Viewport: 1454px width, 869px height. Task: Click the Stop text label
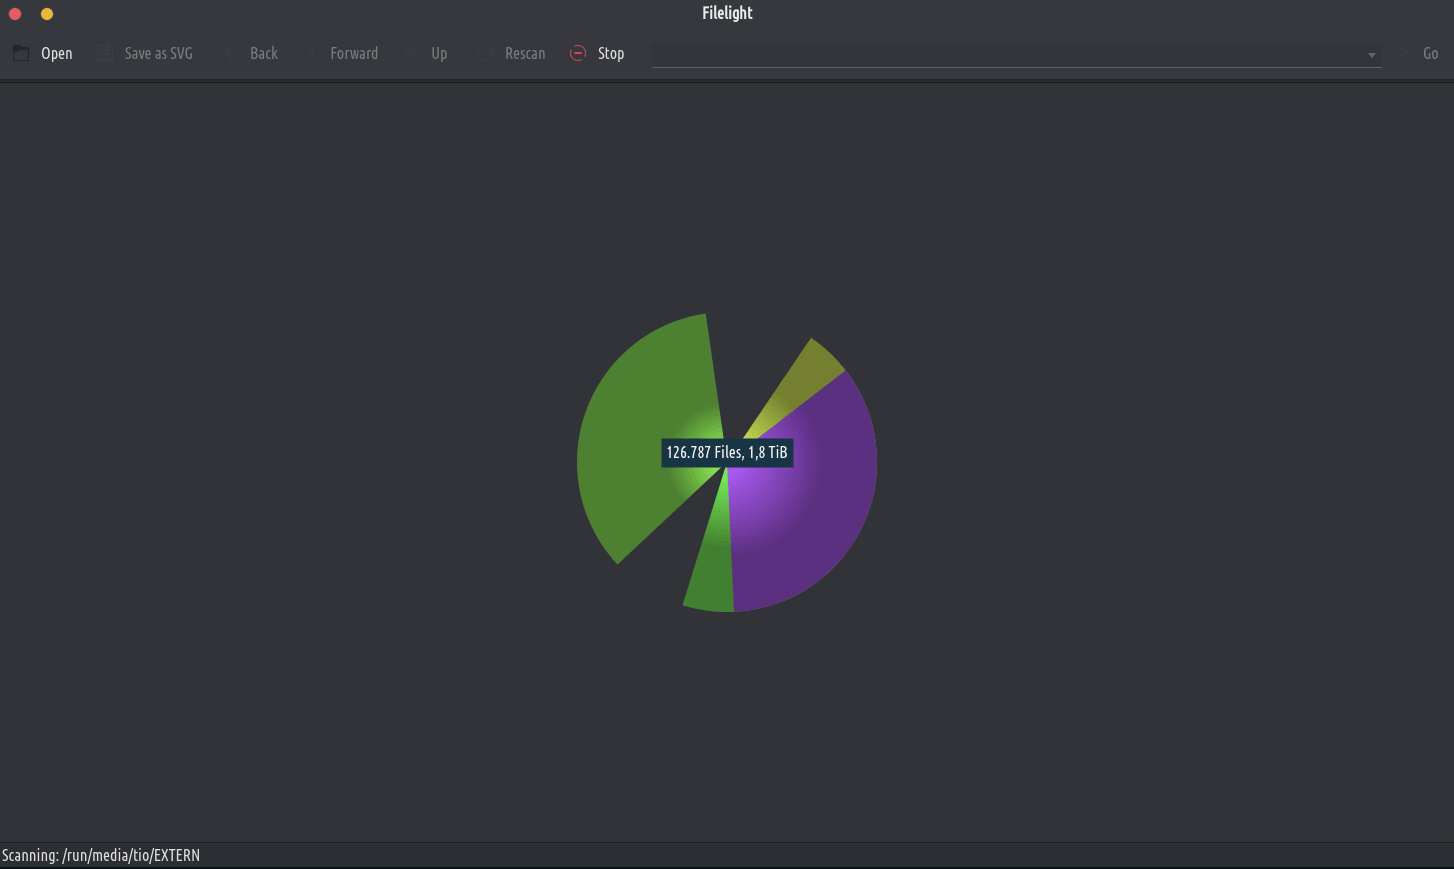point(611,53)
